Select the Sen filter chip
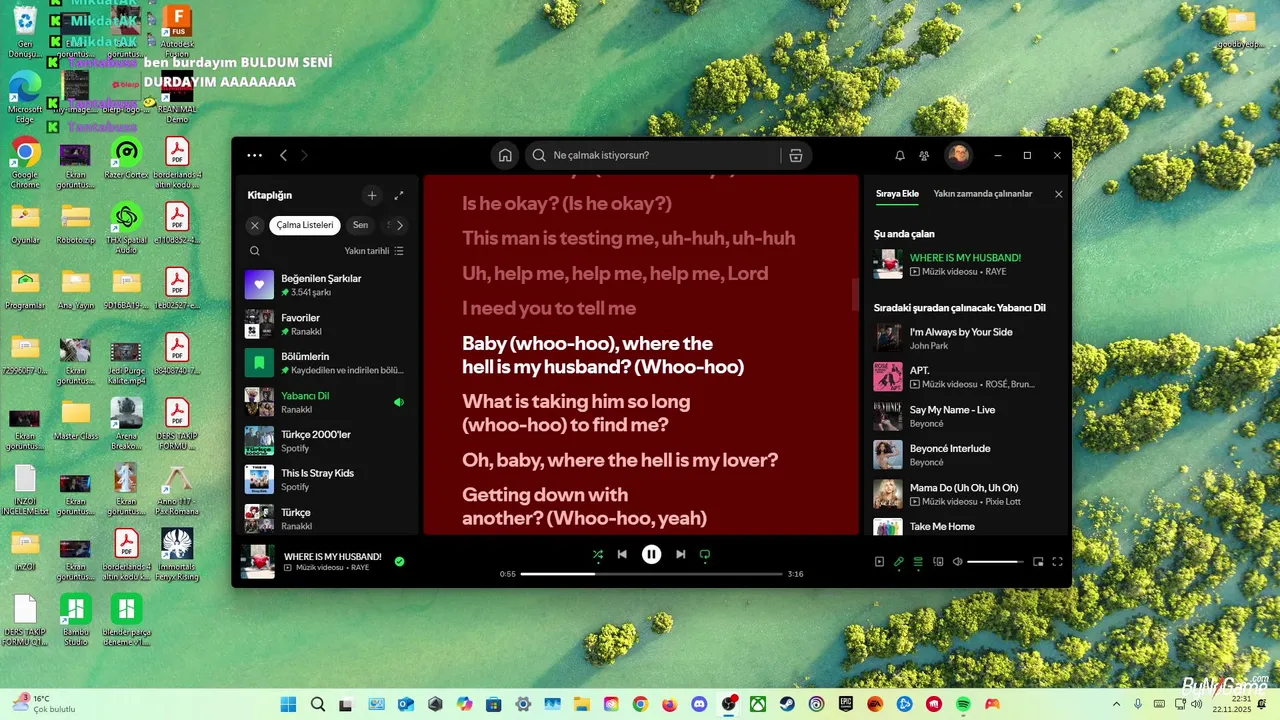 coord(360,225)
